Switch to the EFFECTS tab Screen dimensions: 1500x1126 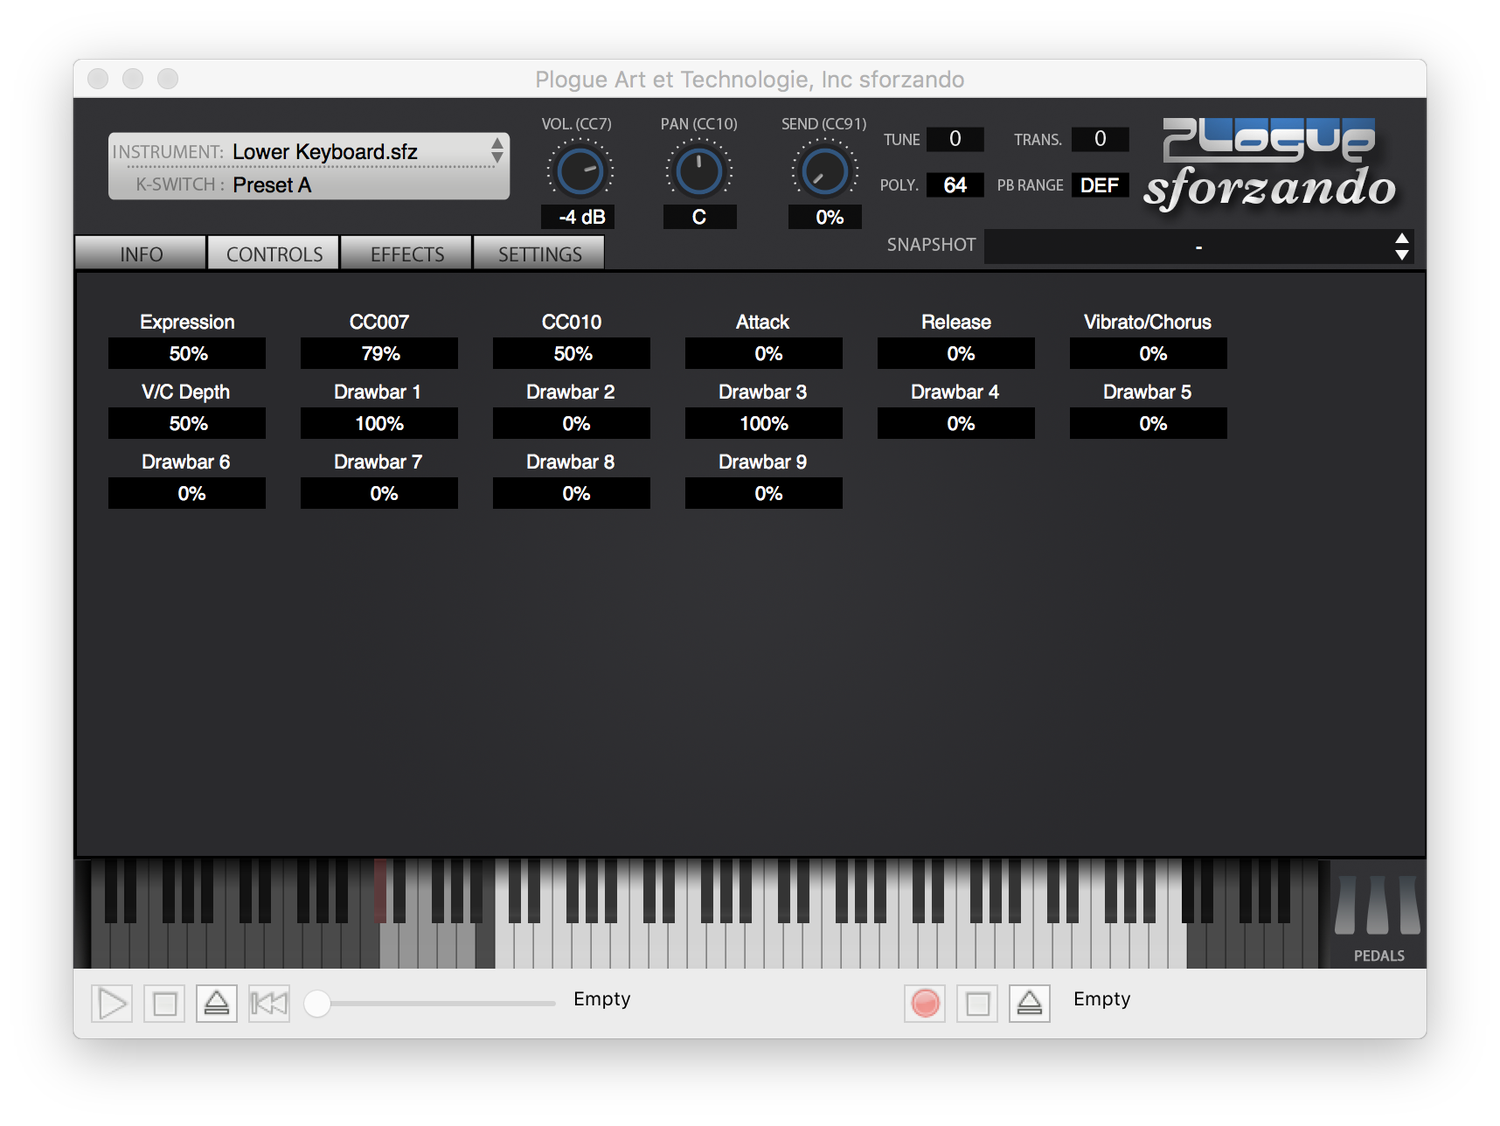click(x=405, y=253)
